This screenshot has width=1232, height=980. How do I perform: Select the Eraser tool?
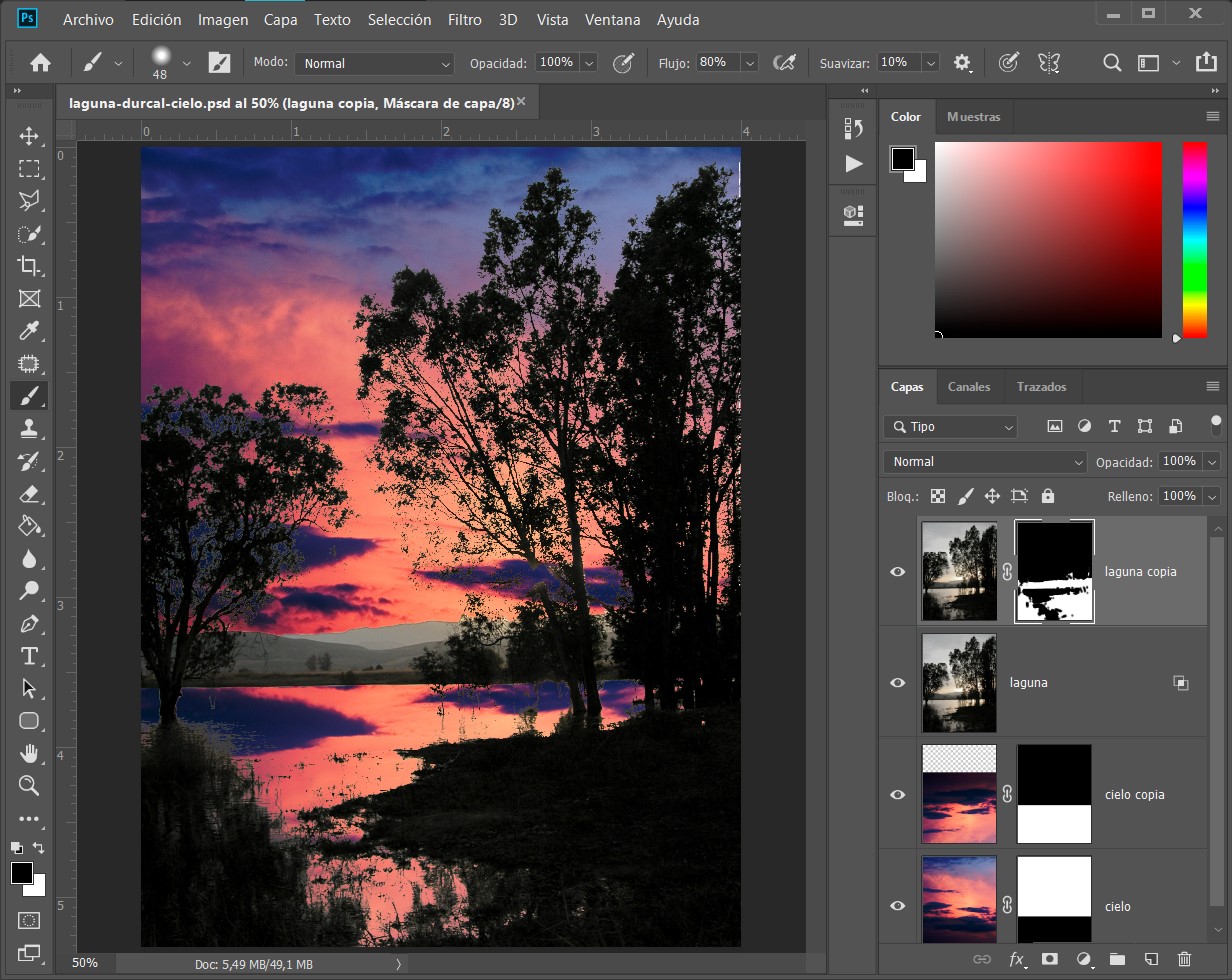(29, 494)
